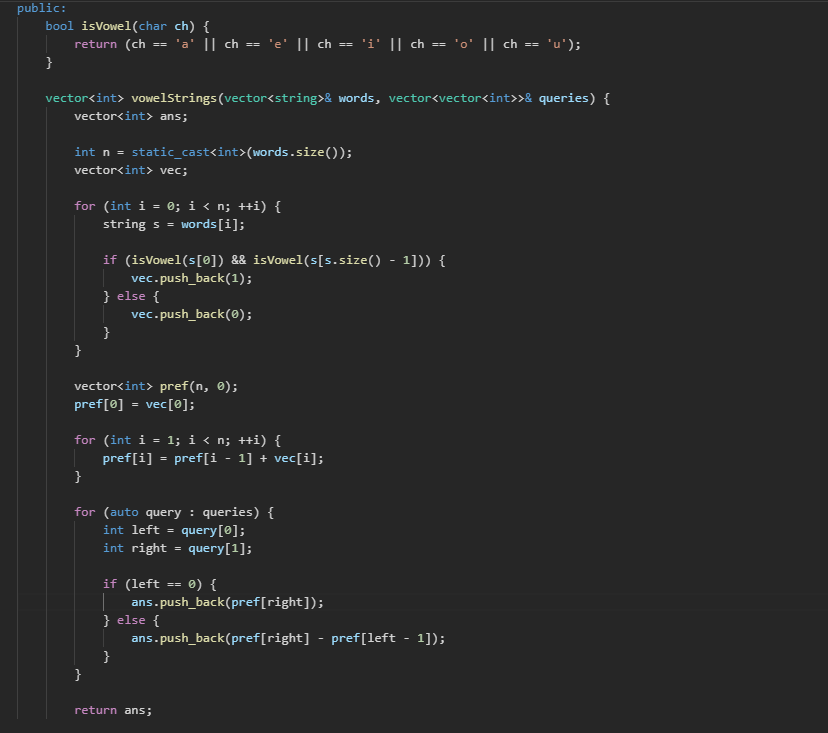The height and width of the screenshot is (733, 828).
Task: Click the 'return ans;' statement
Action: pyautogui.click(x=113, y=710)
